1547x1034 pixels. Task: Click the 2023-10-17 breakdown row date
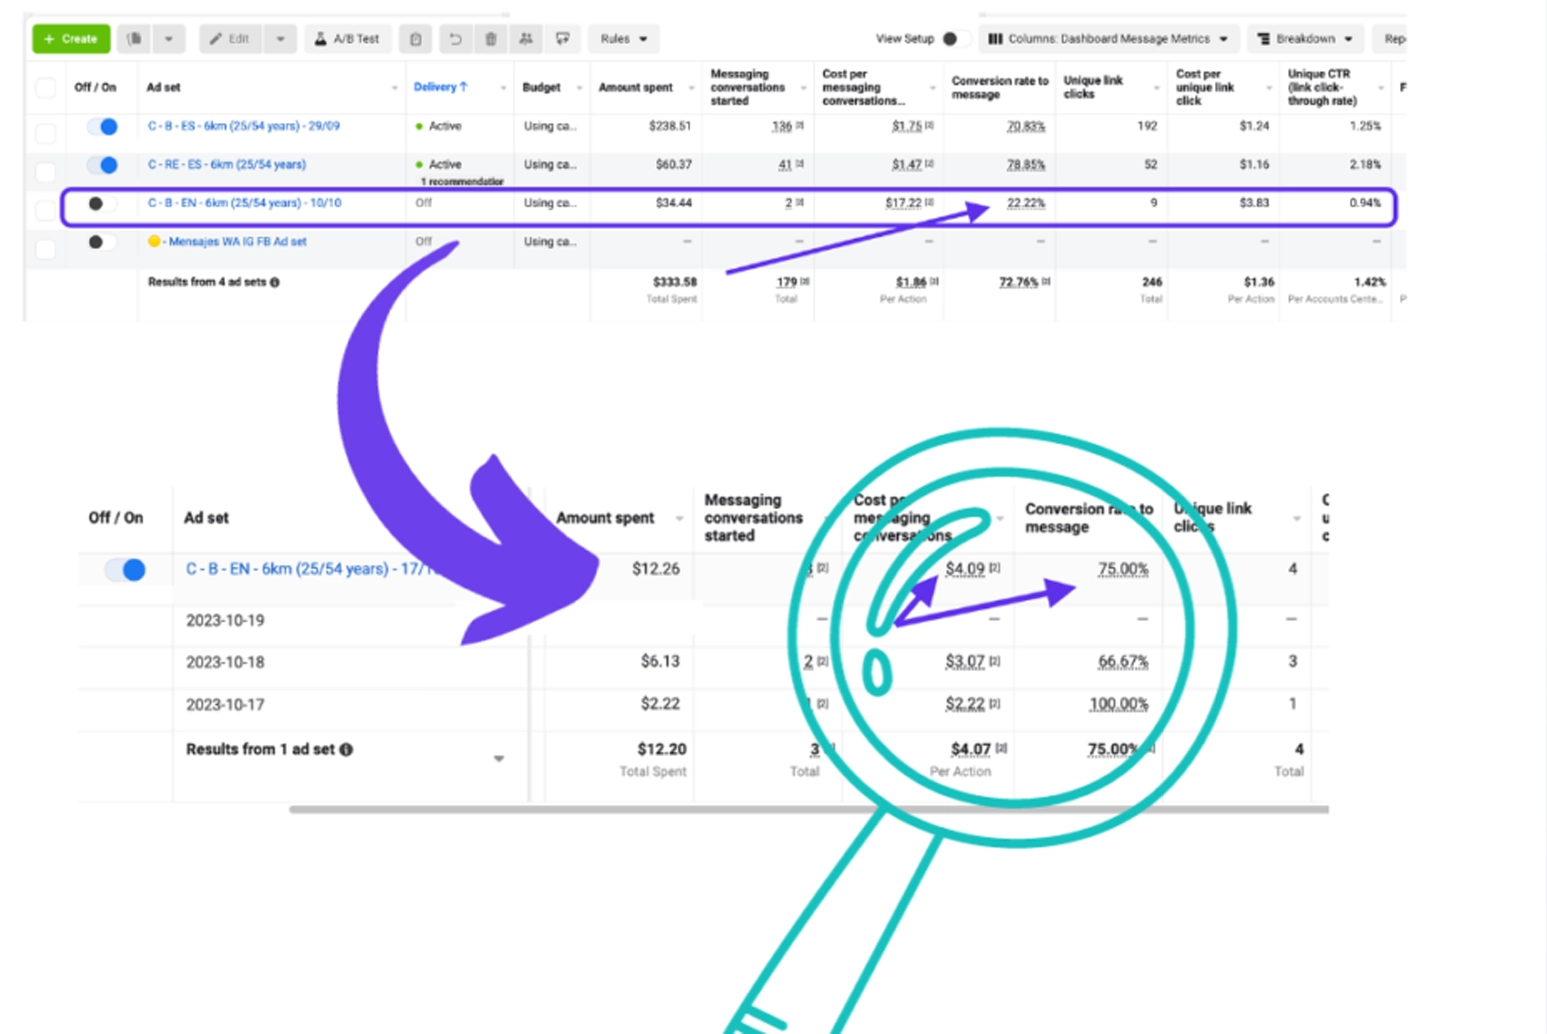tap(225, 704)
